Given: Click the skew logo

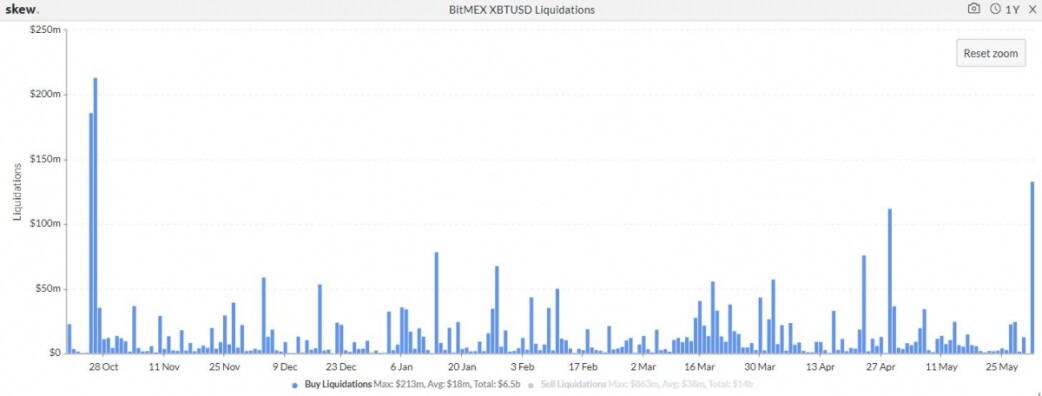Looking at the screenshot, I should coord(22,9).
